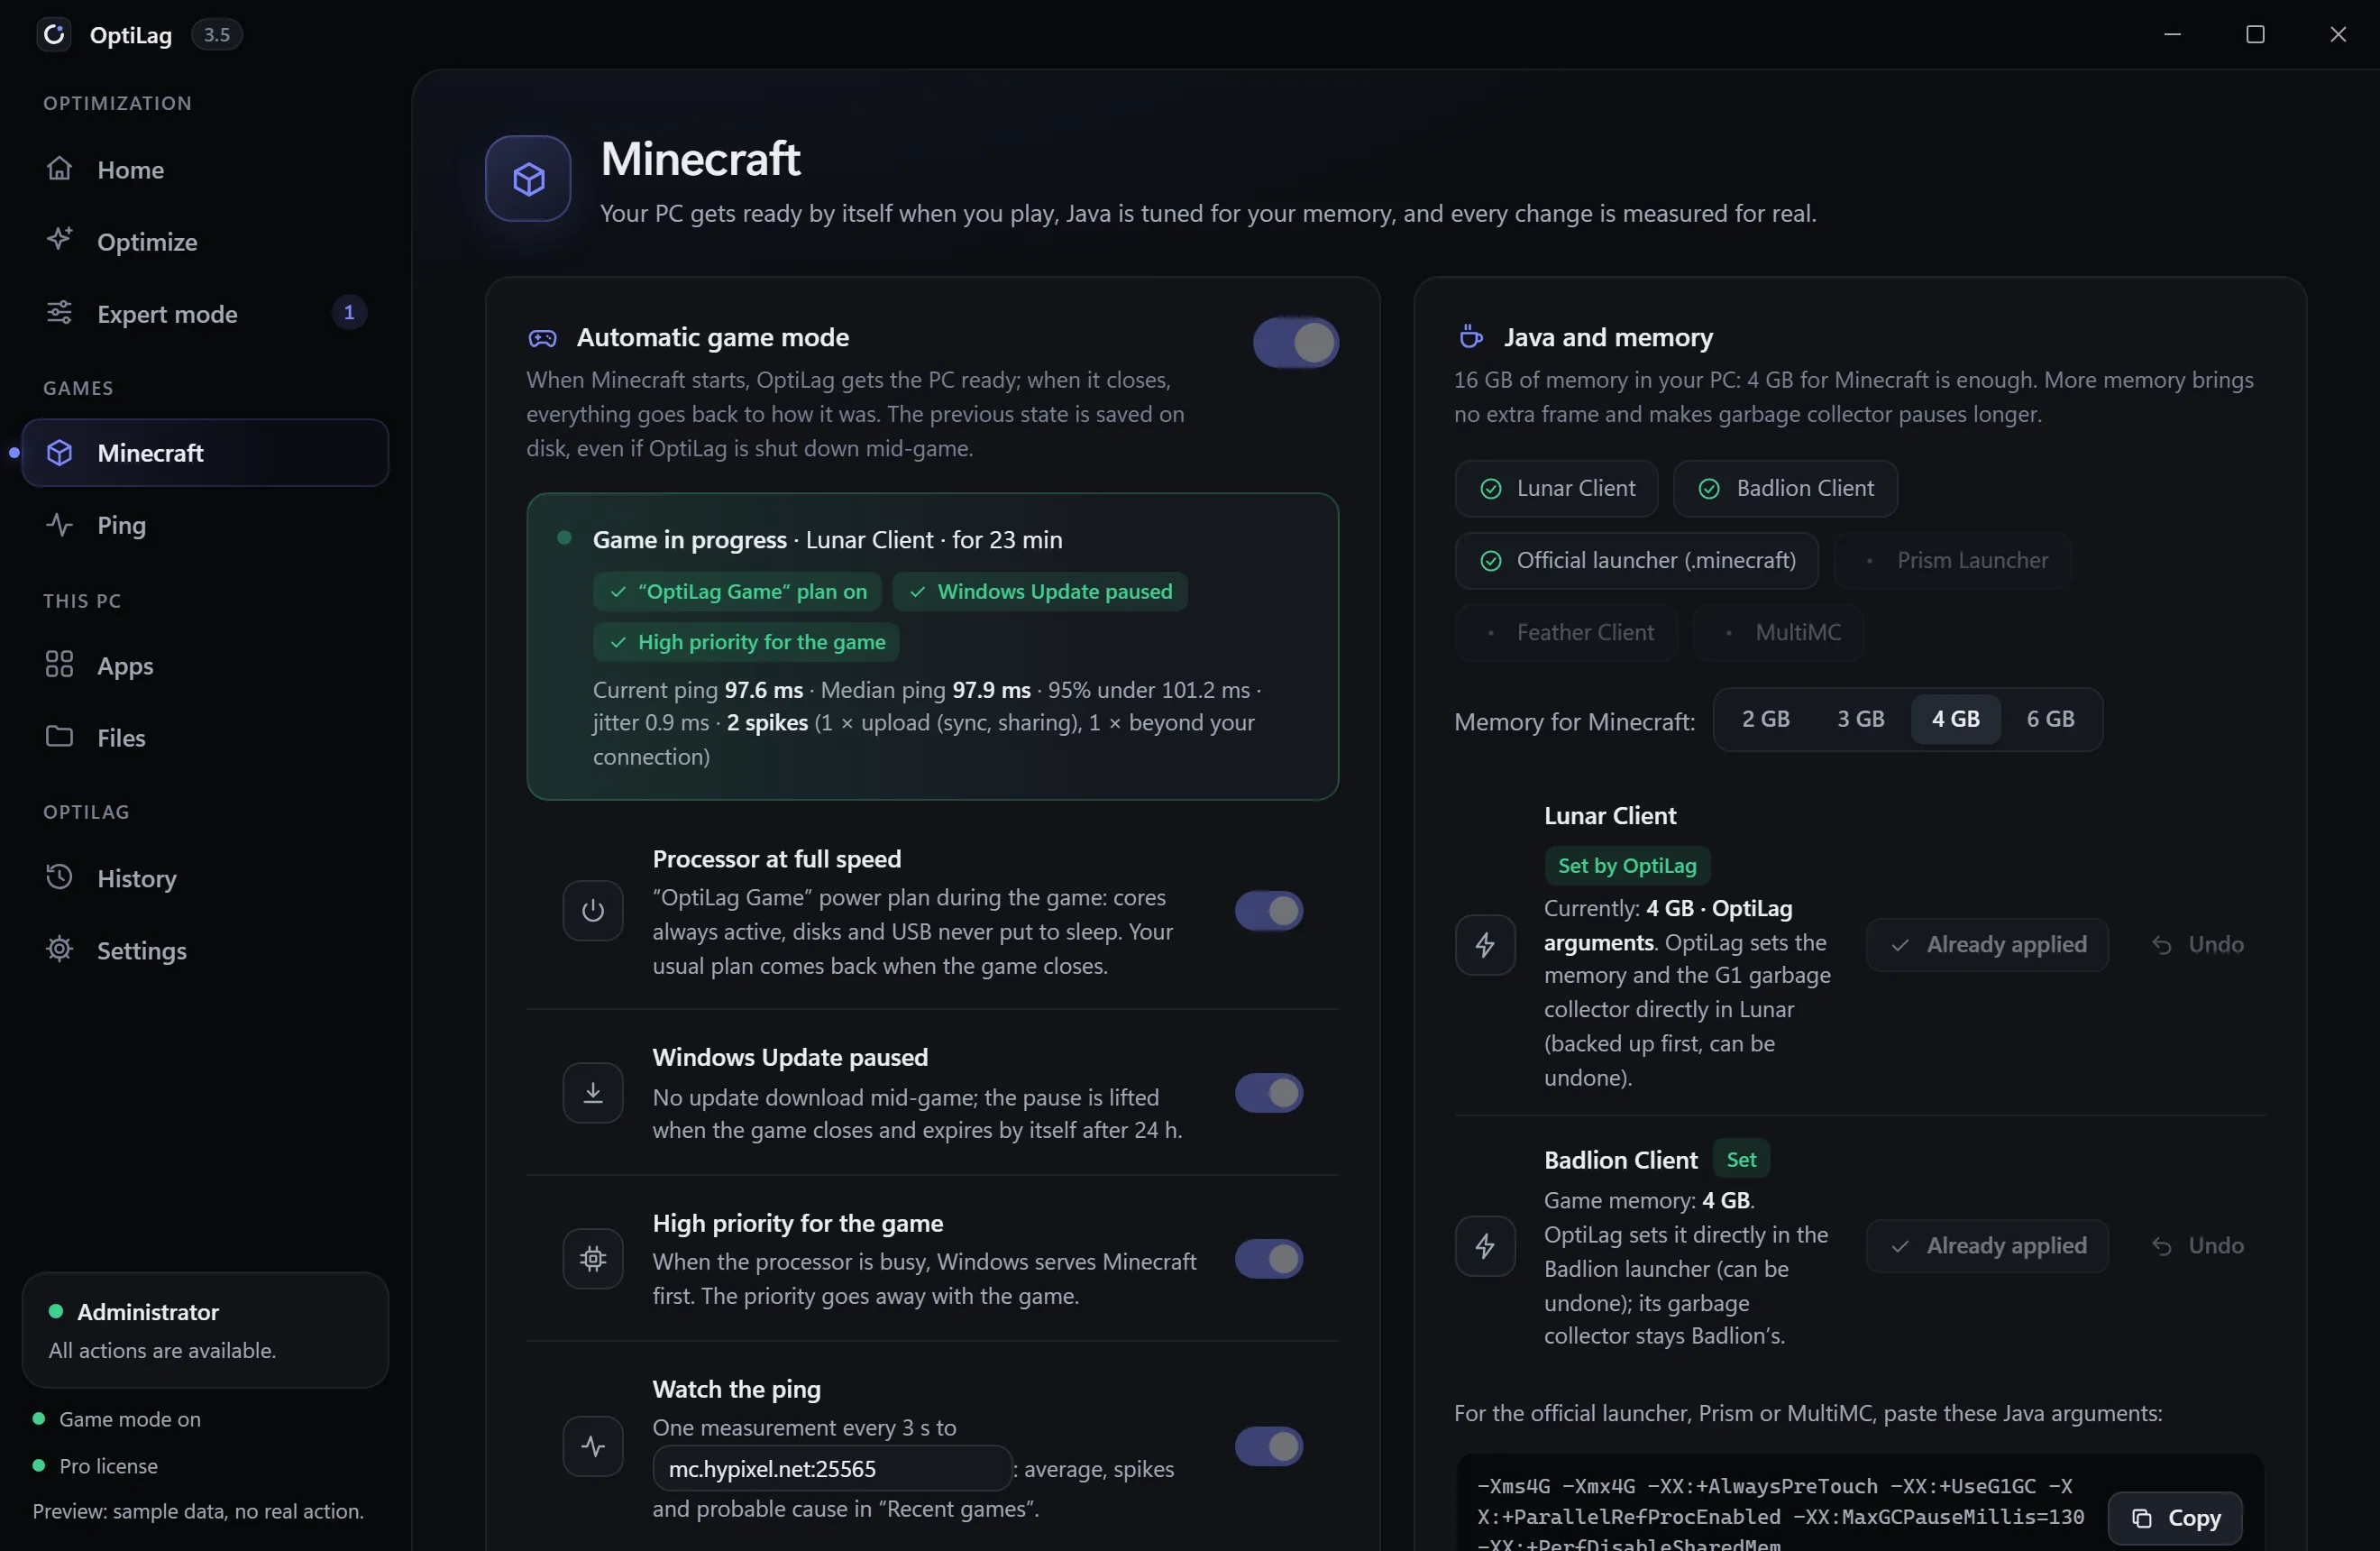Click the download icon beside Windows Update paused

tap(593, 1093)
